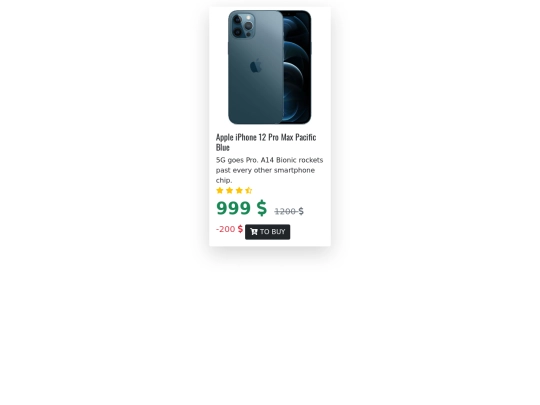Click the half-filled fourth rating star
This screenshot has height=405, width=540.
[x=249, y=190]
